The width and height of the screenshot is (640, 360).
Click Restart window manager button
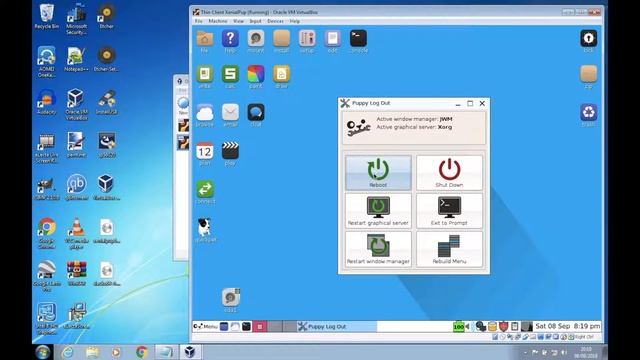click(378, 249)
